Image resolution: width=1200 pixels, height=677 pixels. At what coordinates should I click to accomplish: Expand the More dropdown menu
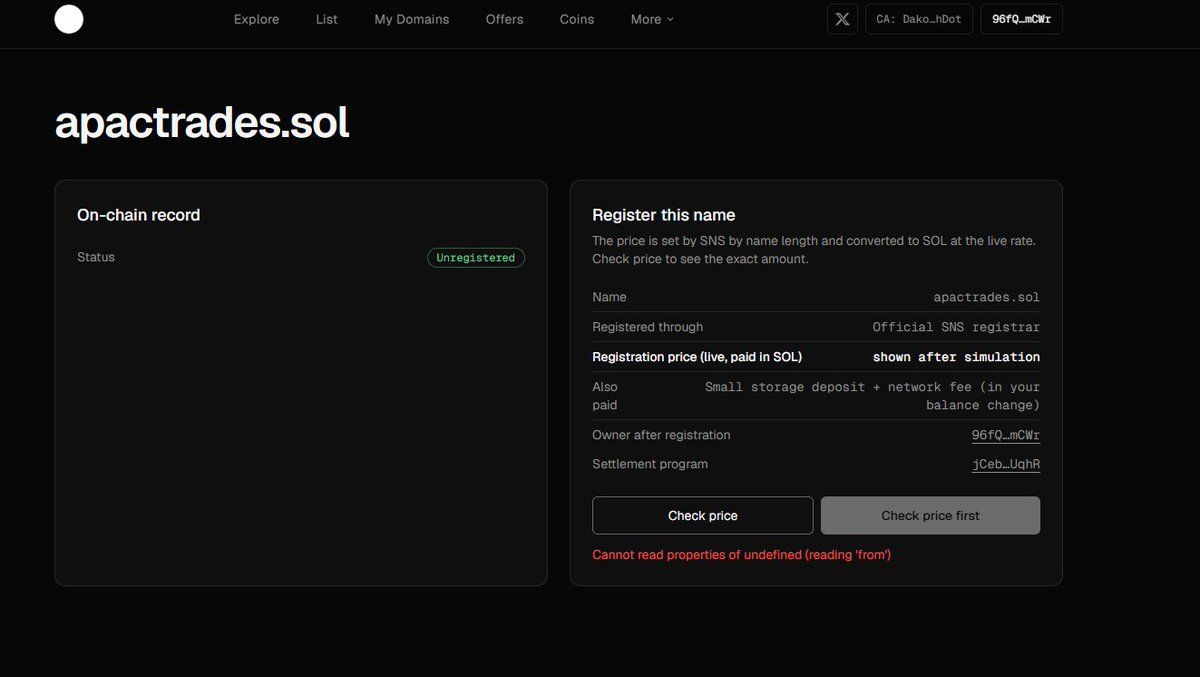tap(652, 19)
